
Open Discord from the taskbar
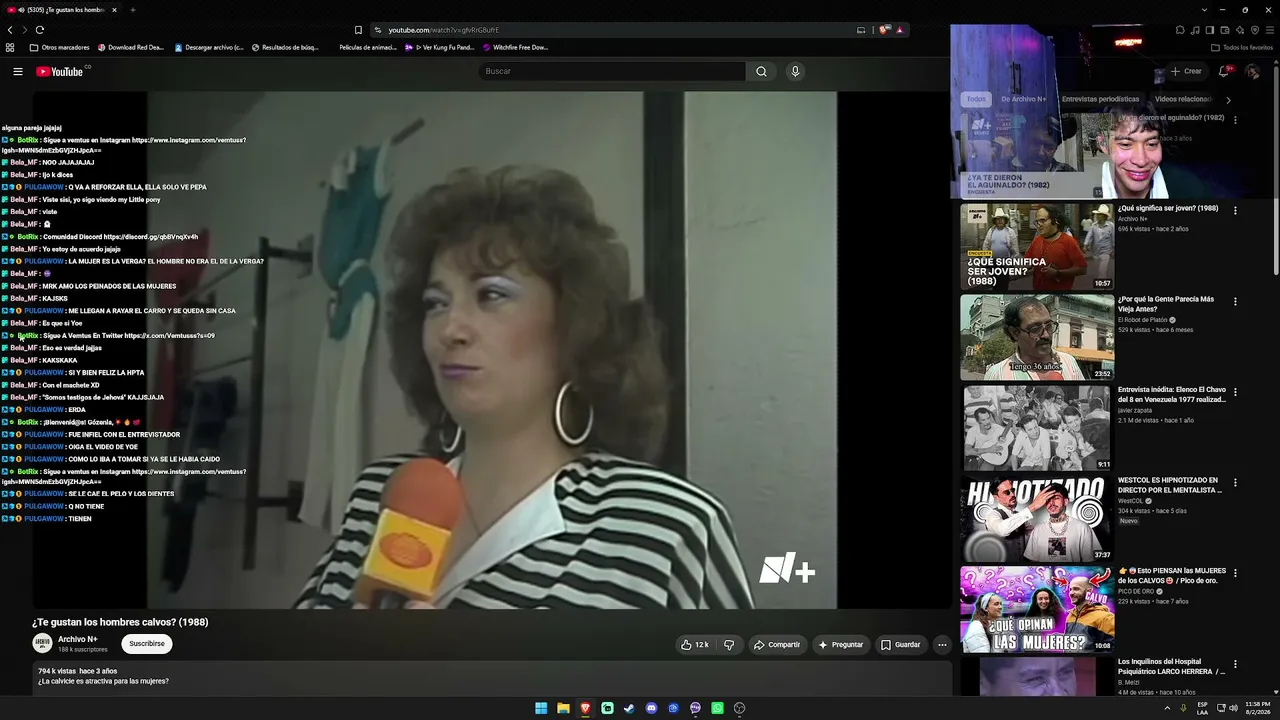(x=651, y=708)
